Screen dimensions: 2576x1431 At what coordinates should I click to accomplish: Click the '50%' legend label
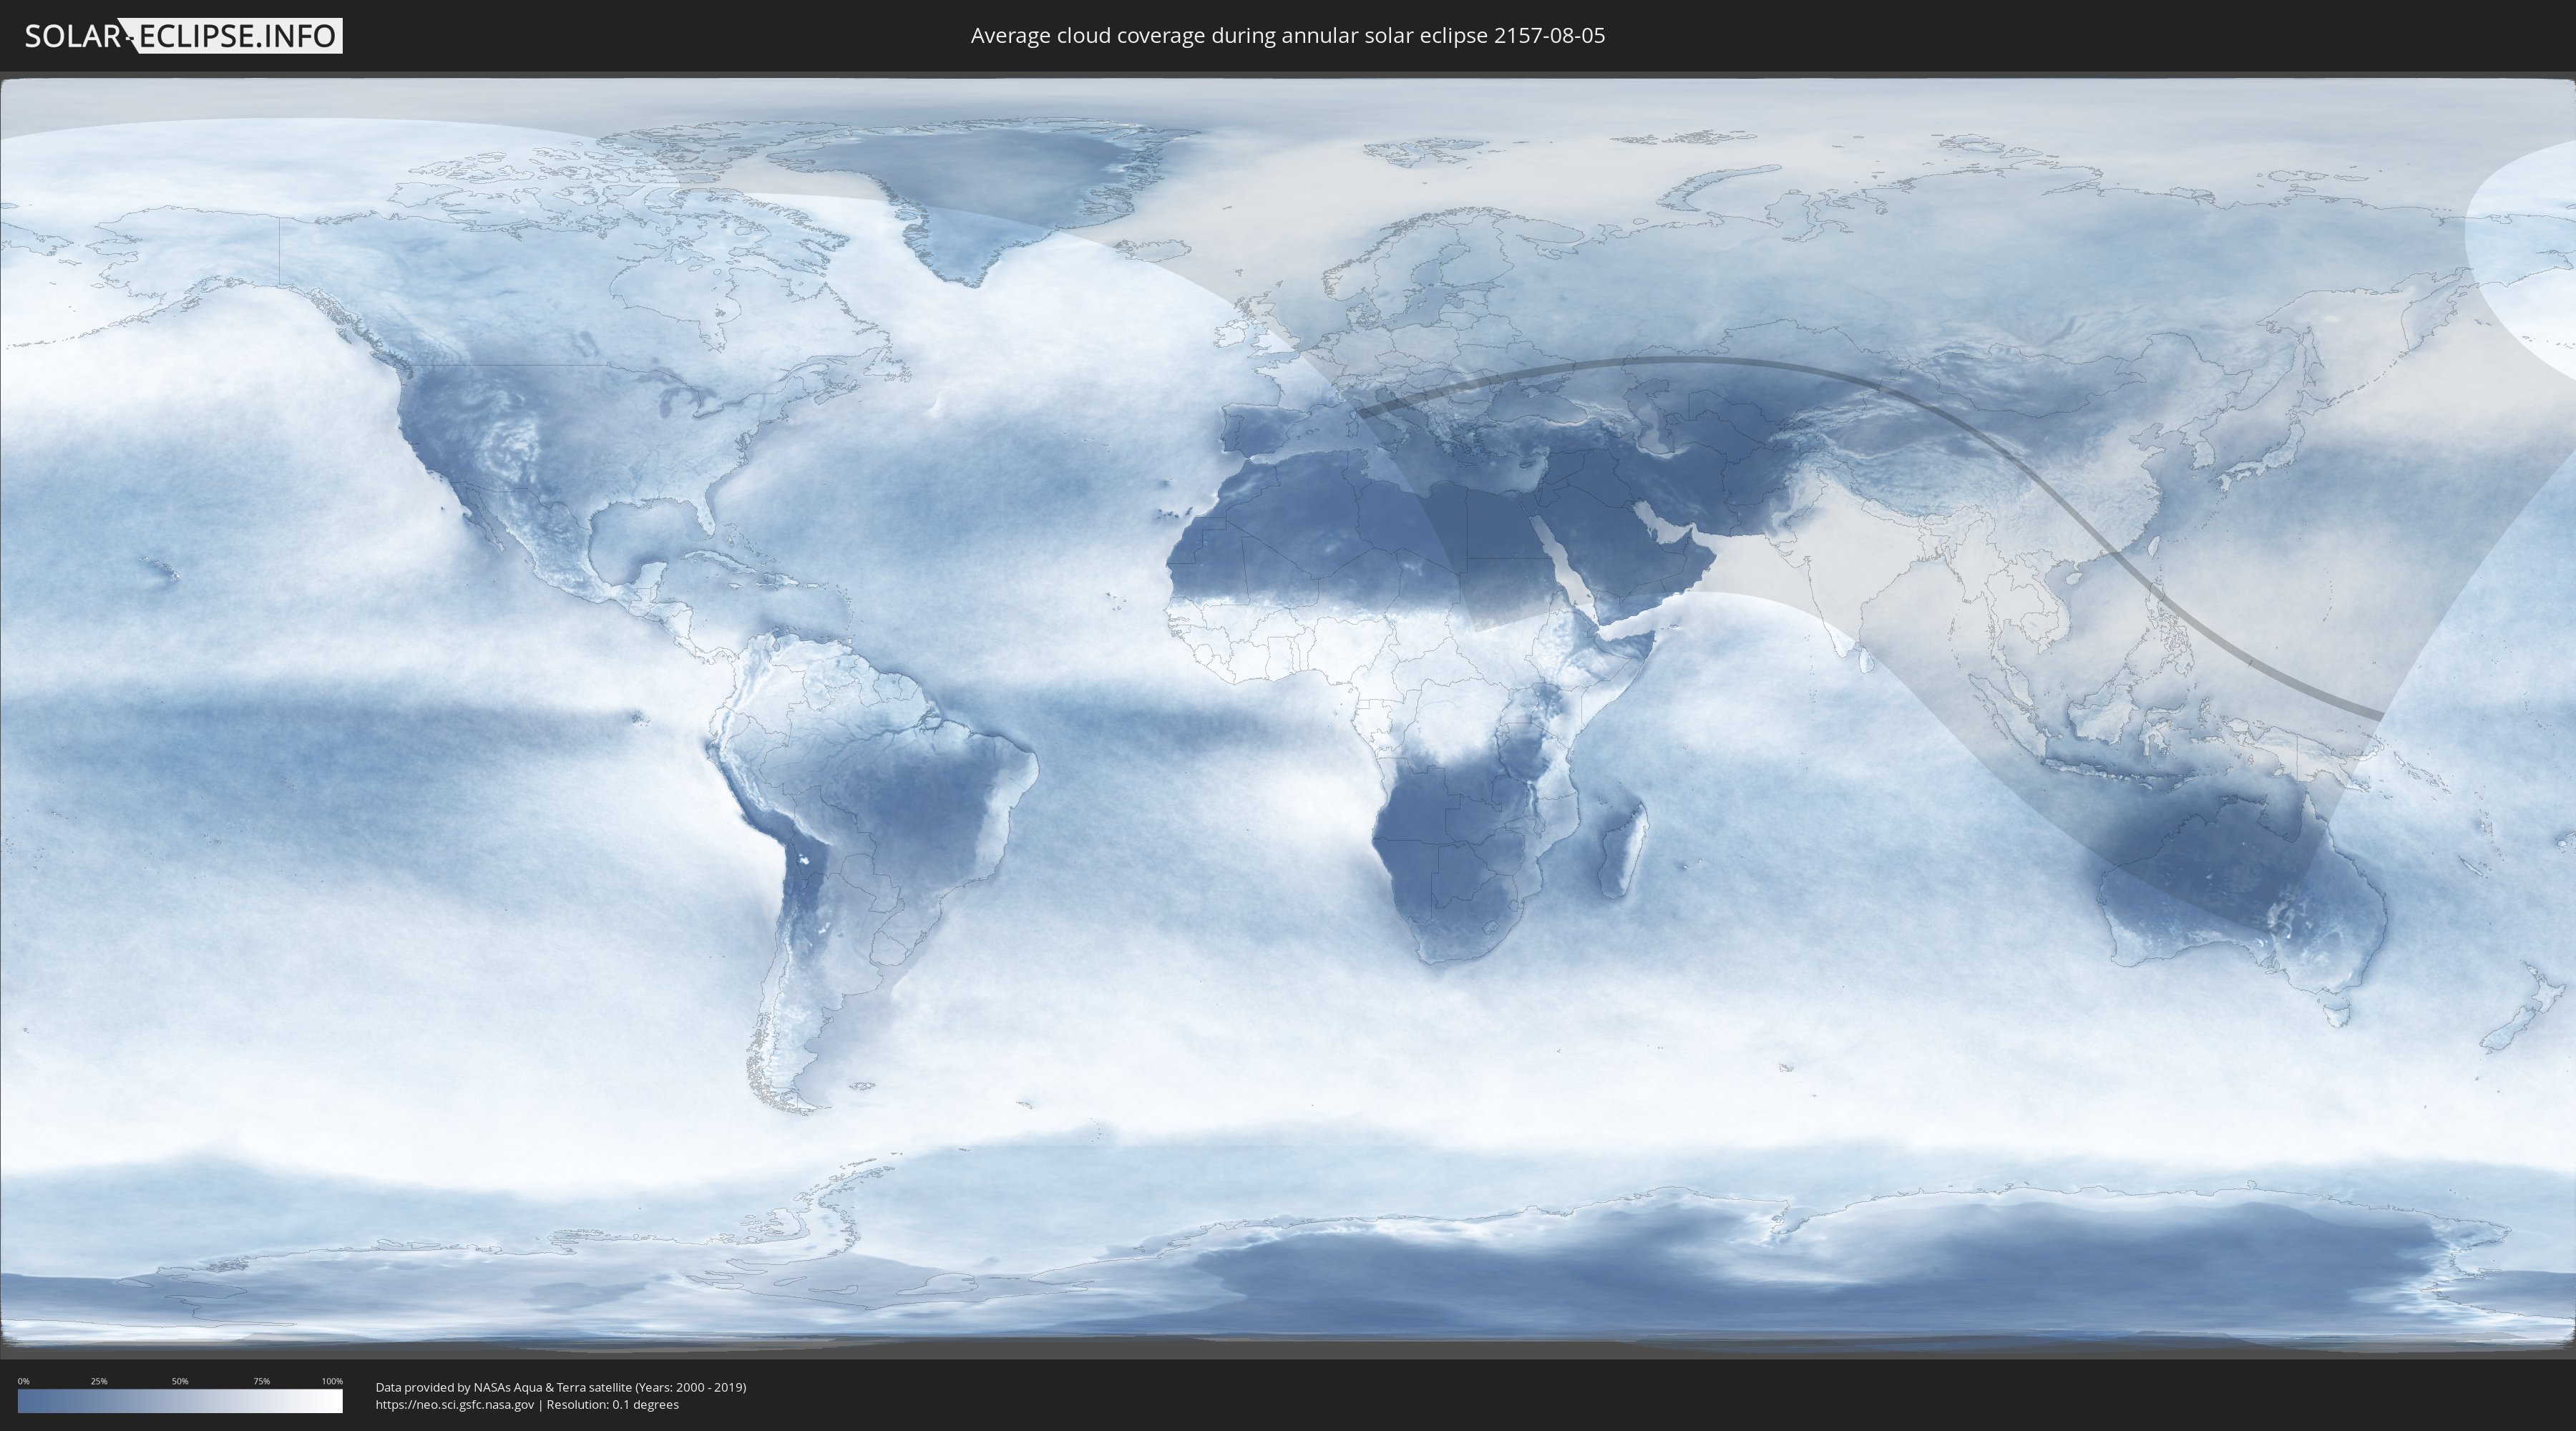click(x=180, y=1381)
